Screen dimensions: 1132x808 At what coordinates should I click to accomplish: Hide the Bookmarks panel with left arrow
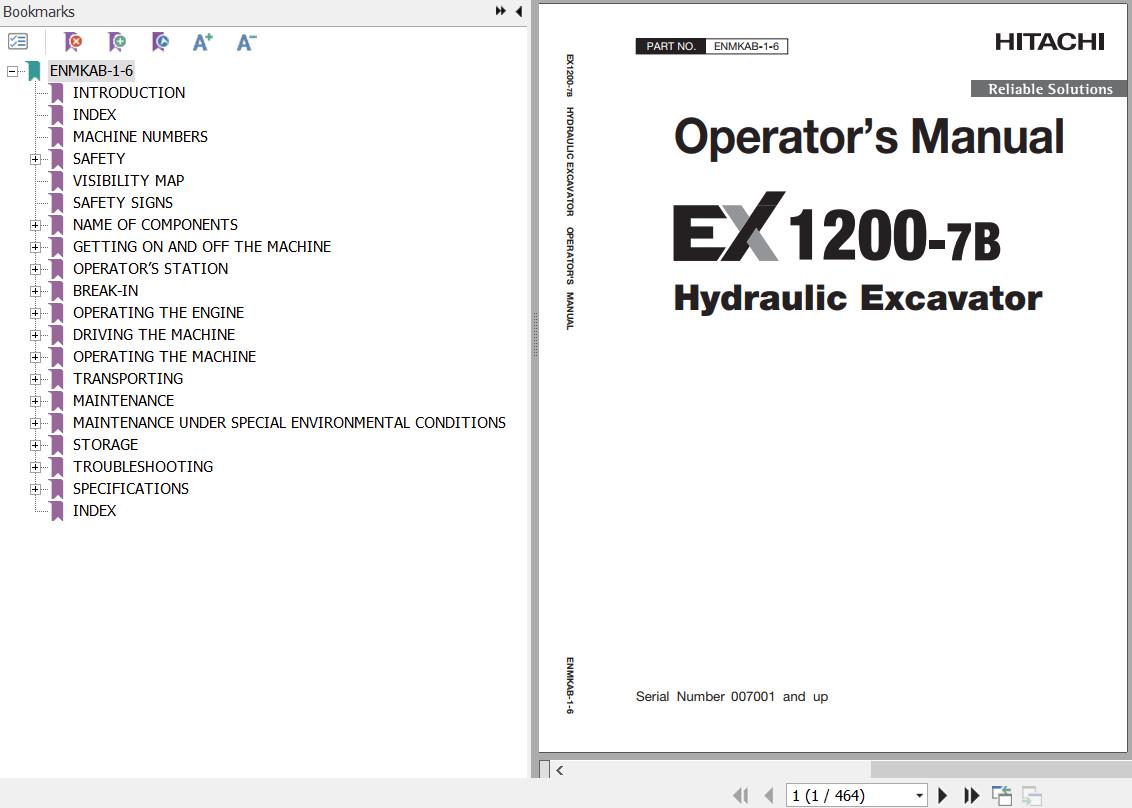tap(518, 11)
